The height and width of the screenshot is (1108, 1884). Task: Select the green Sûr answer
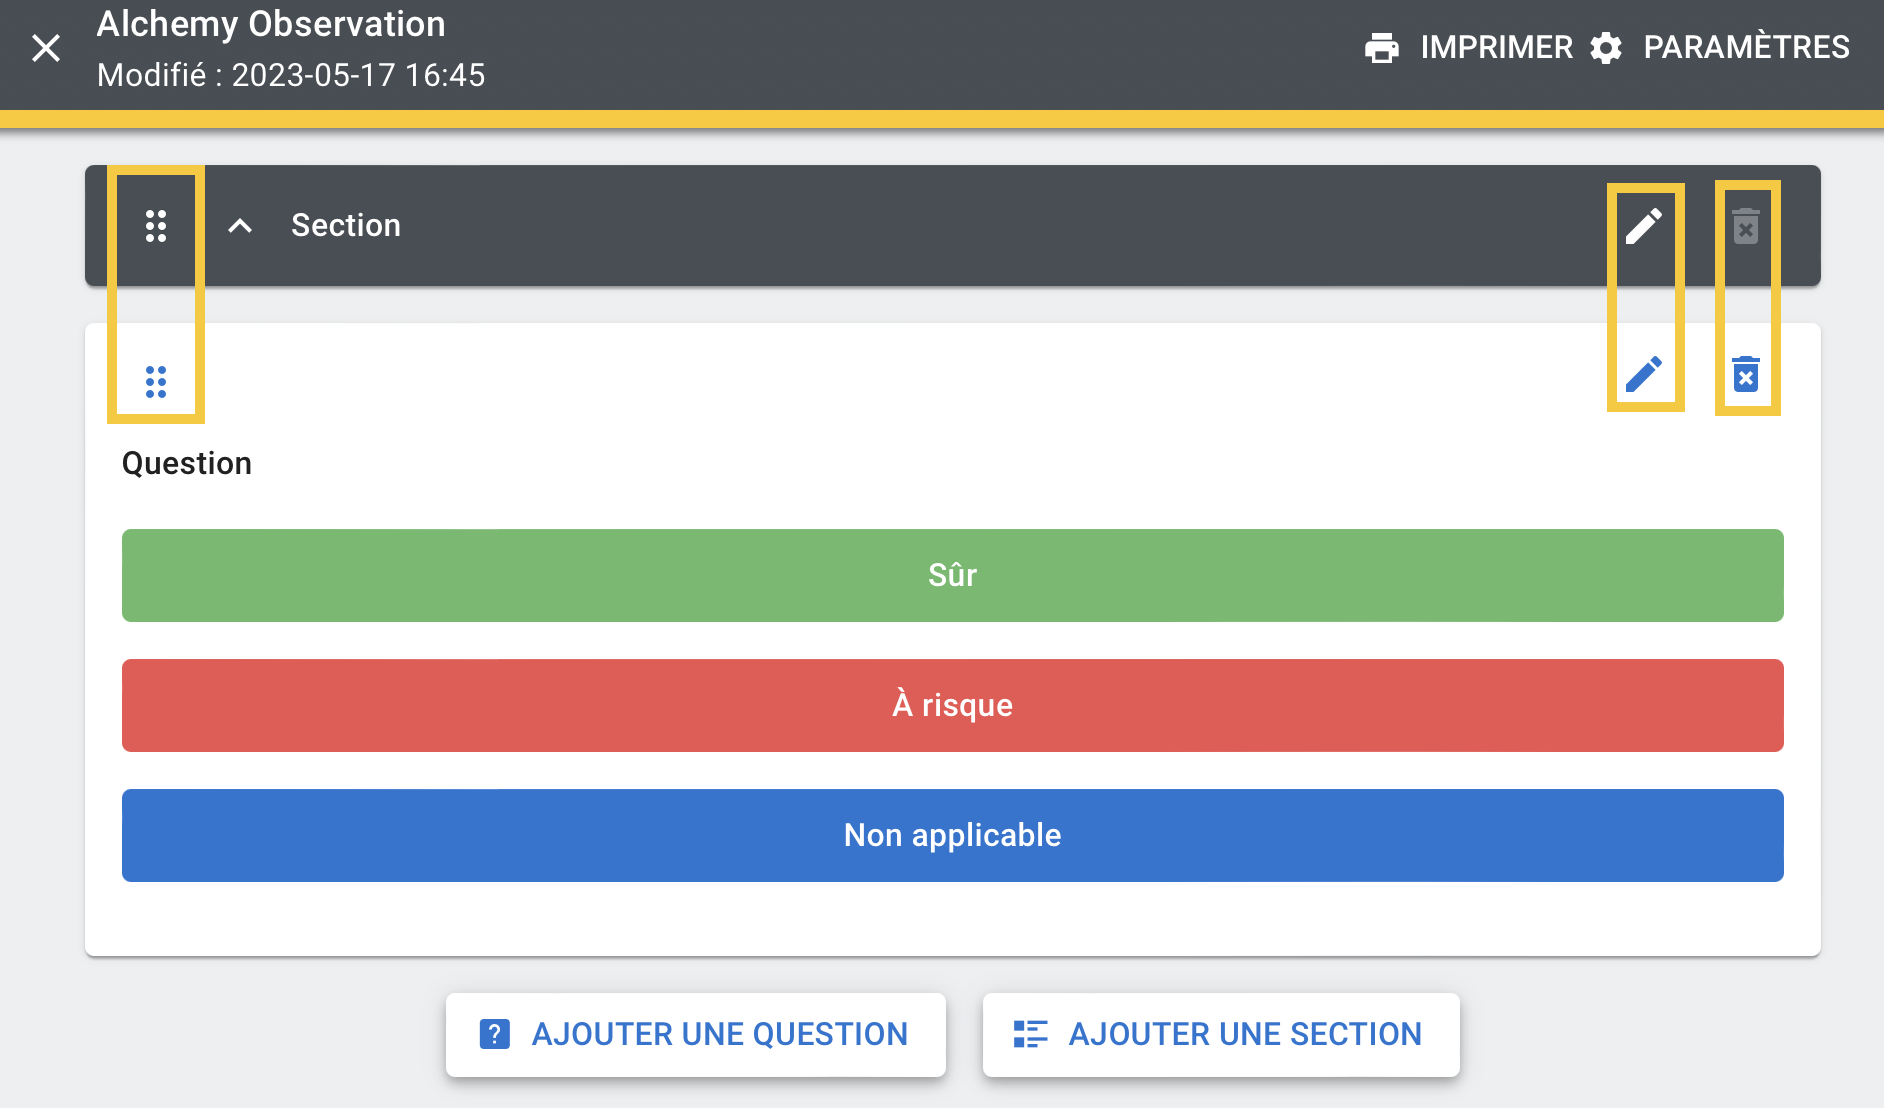coord(952,575)
